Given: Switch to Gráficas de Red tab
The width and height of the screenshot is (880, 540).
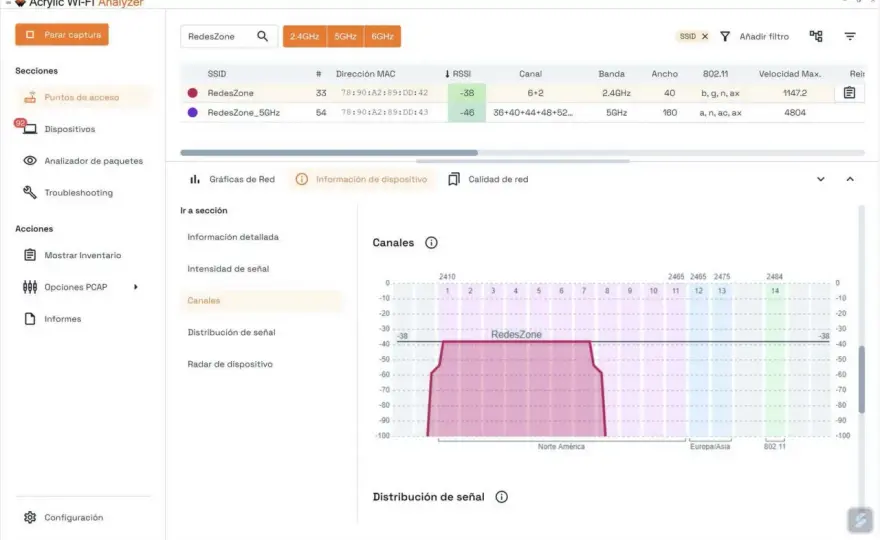Looking at the screenshot, I should 242,180.
